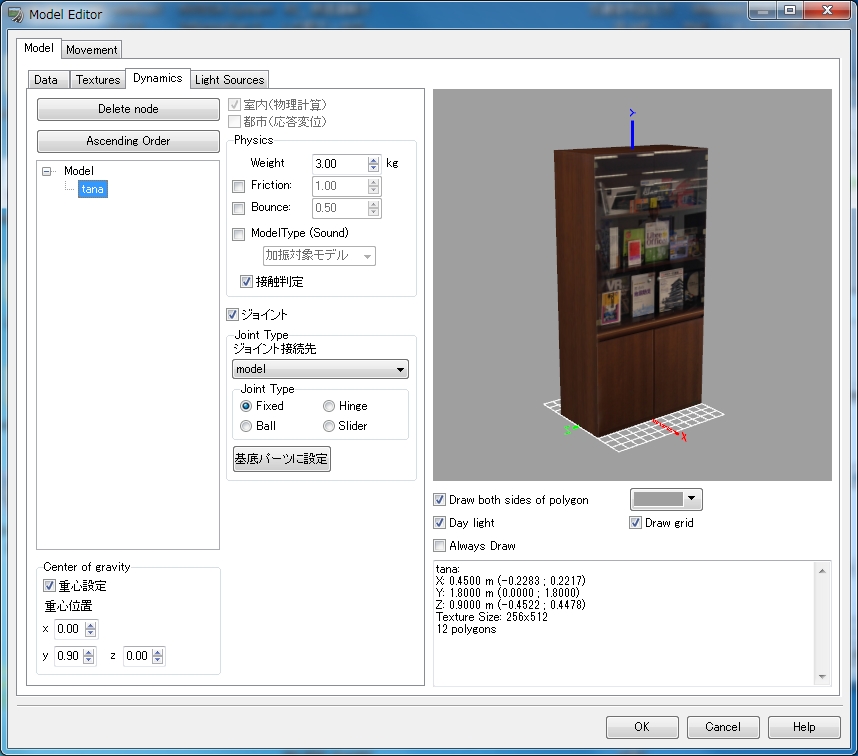Click the Model Editor title bar icon
The image size is (858, 756).
[x=15, y=14]
